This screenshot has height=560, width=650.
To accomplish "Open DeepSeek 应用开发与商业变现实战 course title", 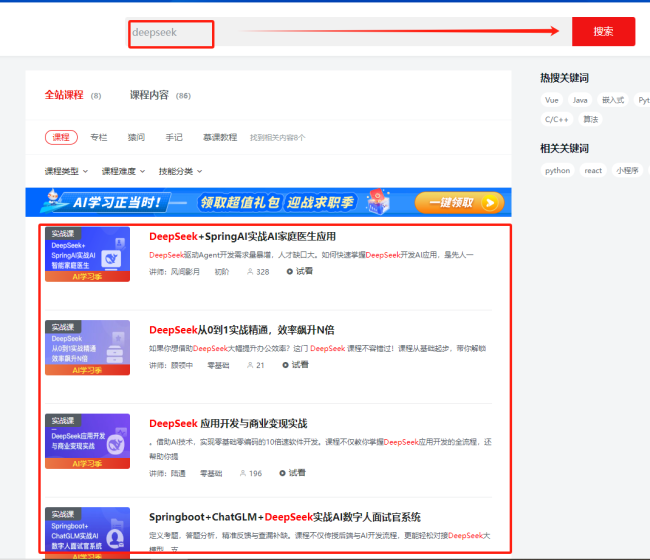I will click(x=228, y=424).
